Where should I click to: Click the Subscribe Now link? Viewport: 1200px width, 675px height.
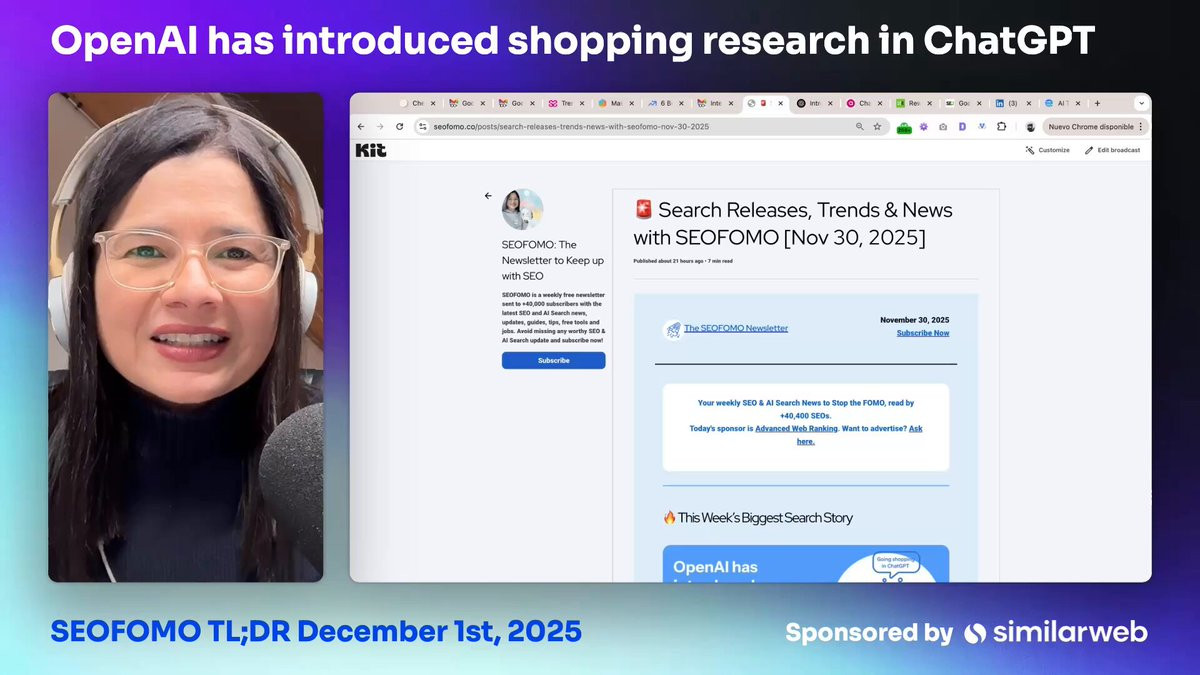(923, 333)
